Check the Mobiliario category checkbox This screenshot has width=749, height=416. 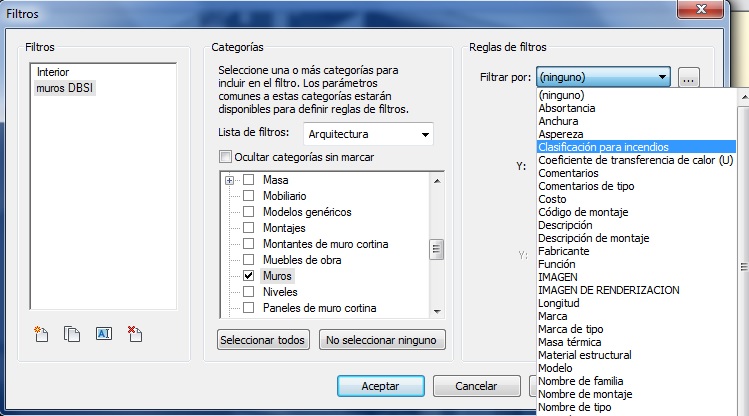coord(248,196)
